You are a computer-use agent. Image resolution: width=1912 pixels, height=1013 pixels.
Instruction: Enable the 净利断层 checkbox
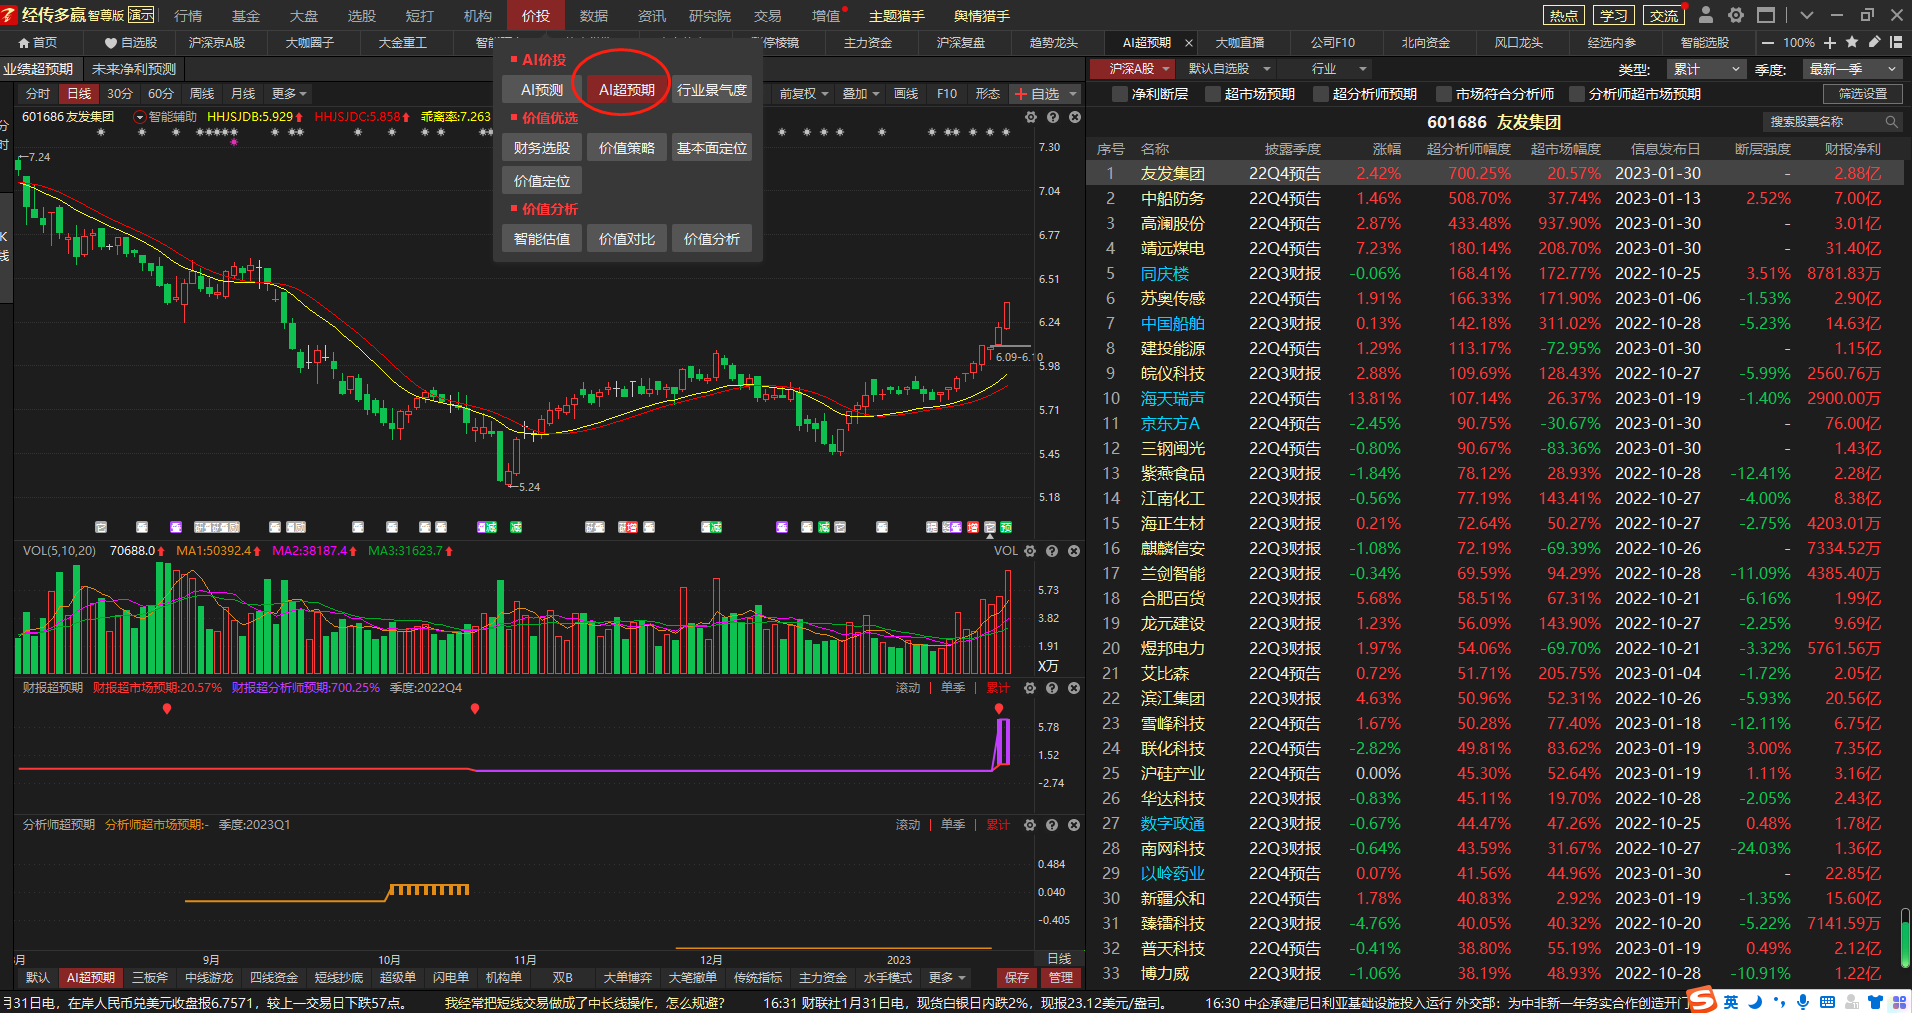tap(1120, 94)
